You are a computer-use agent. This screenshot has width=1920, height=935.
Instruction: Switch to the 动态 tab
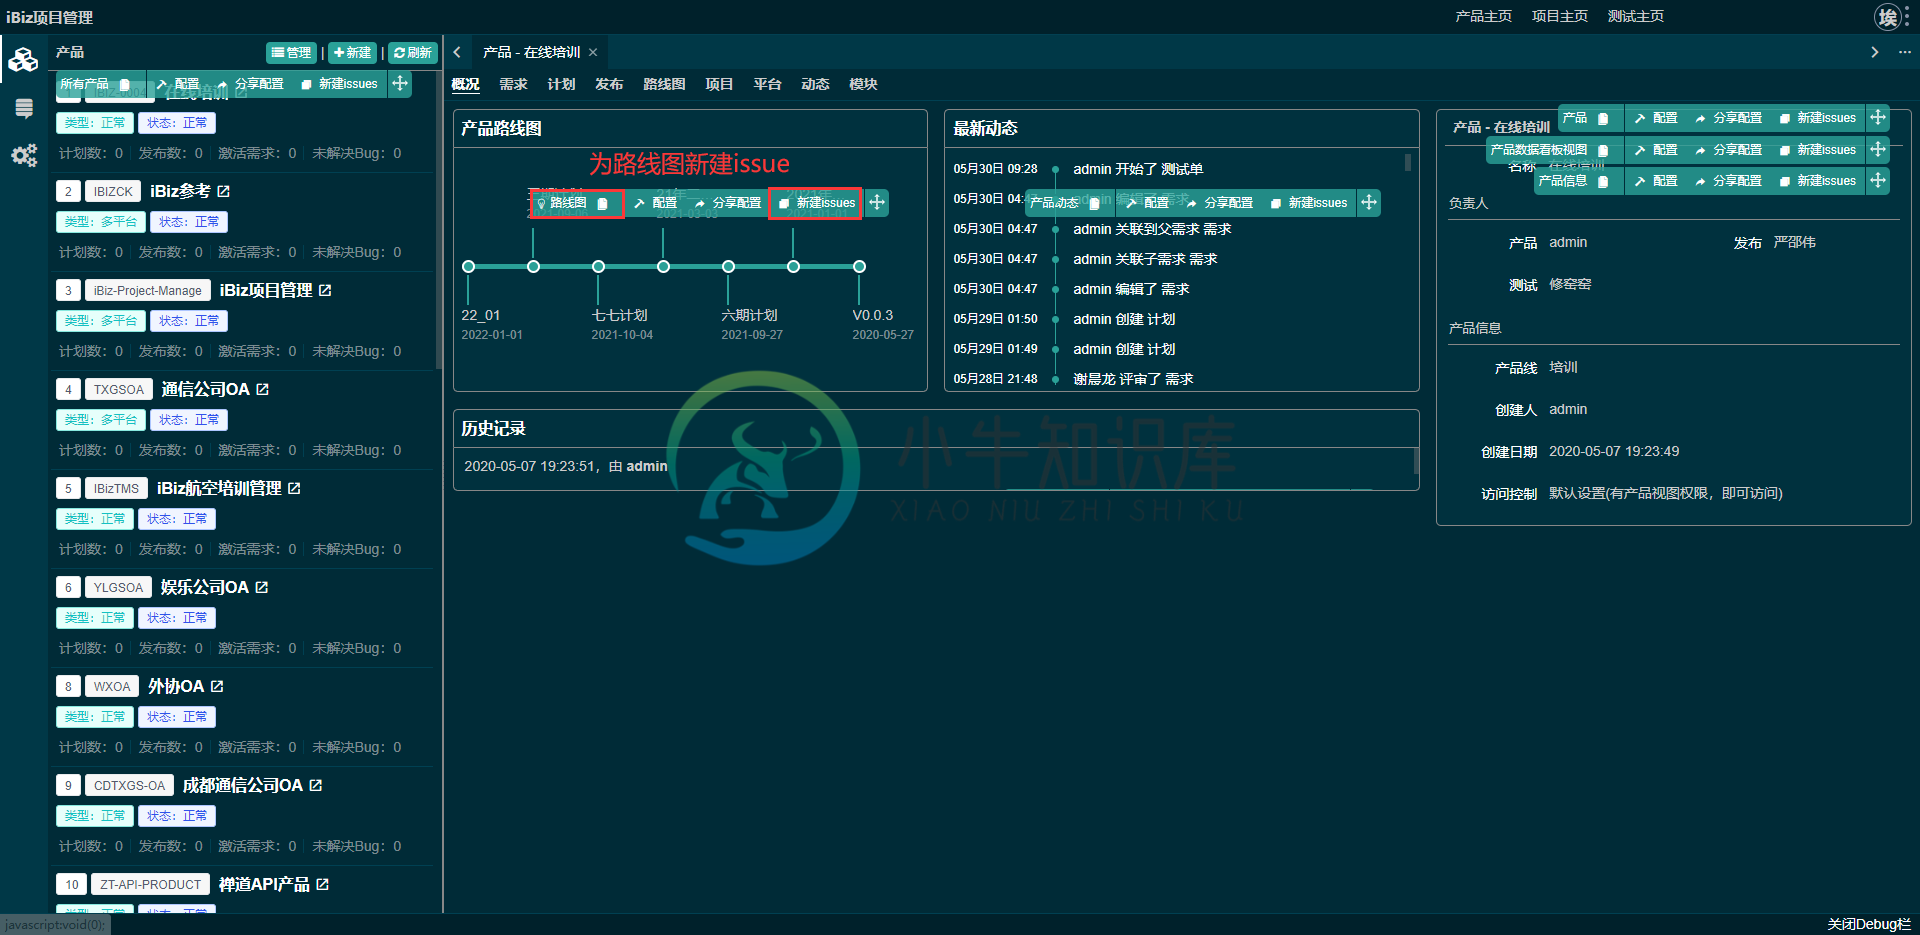pos(815,84)
